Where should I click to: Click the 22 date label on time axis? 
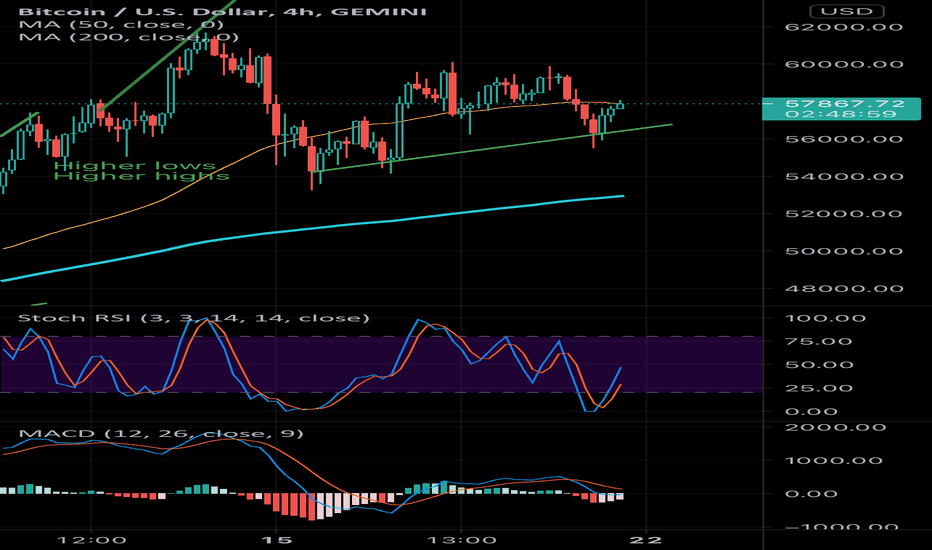point(646,540)
